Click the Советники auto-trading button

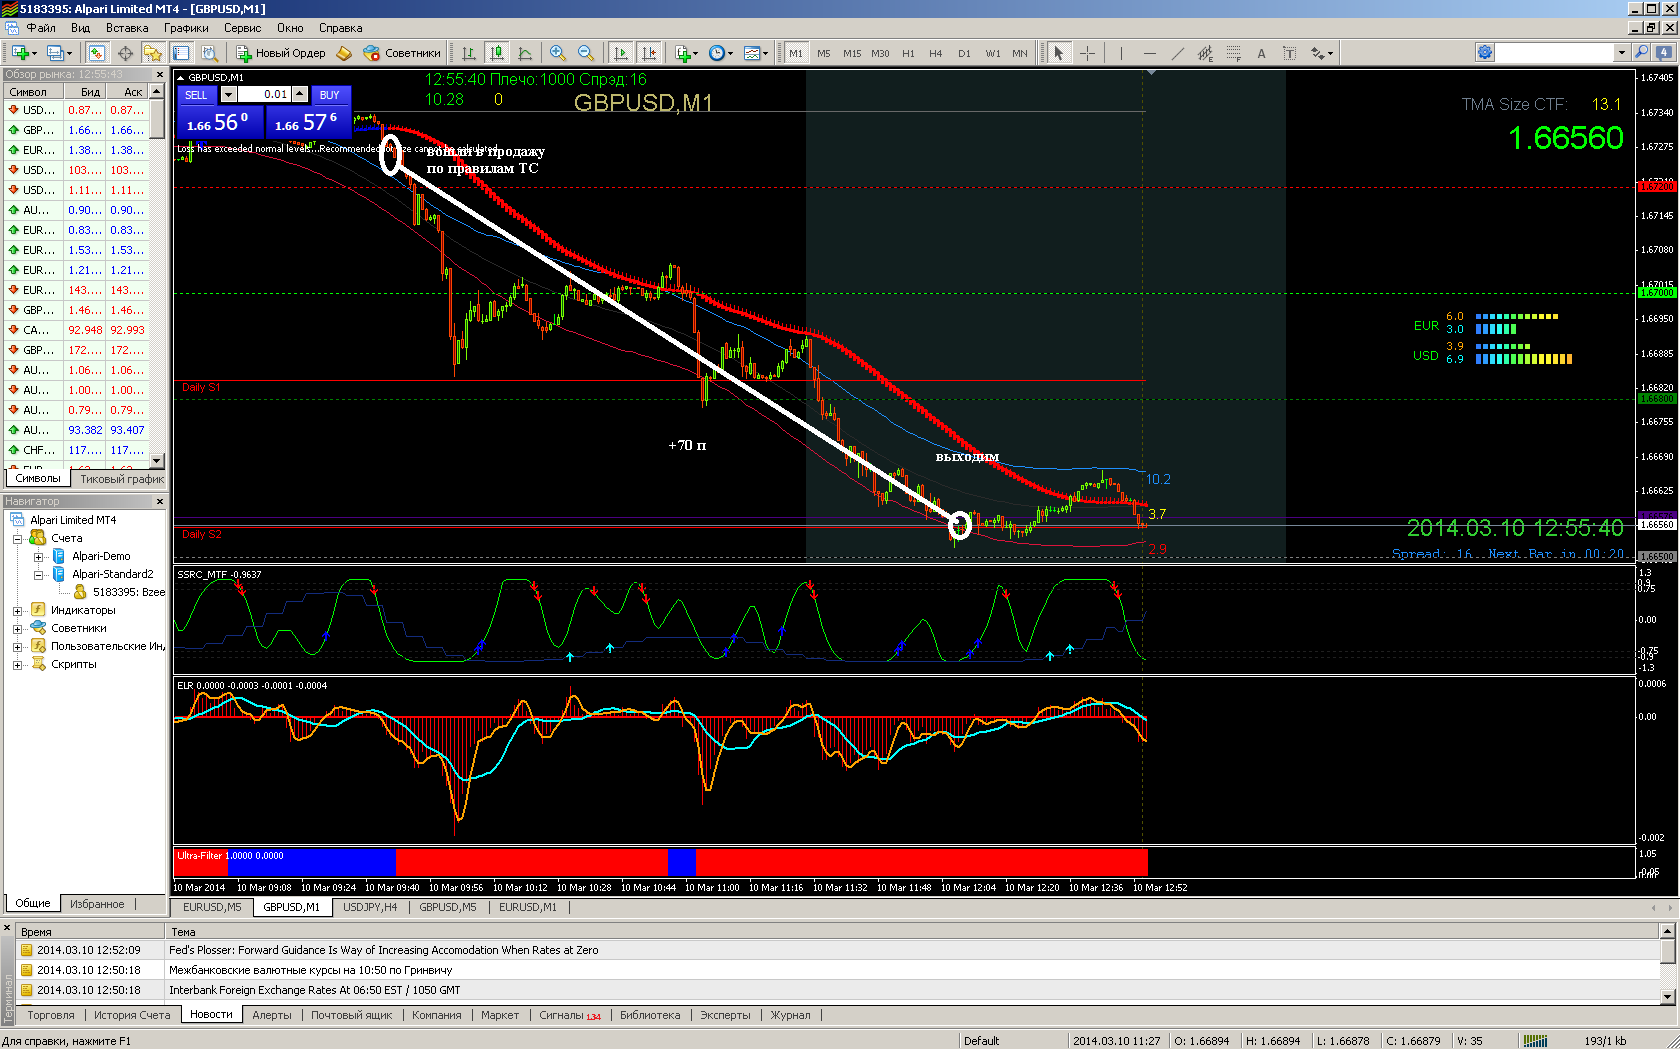click(402, 53)
